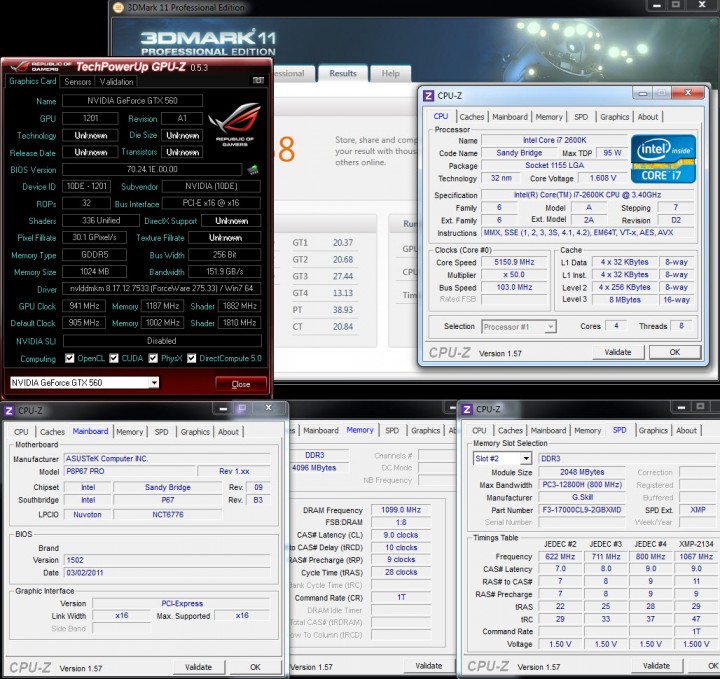Switch to the Sensors tab in GPU-Z

tap(78, 82)
